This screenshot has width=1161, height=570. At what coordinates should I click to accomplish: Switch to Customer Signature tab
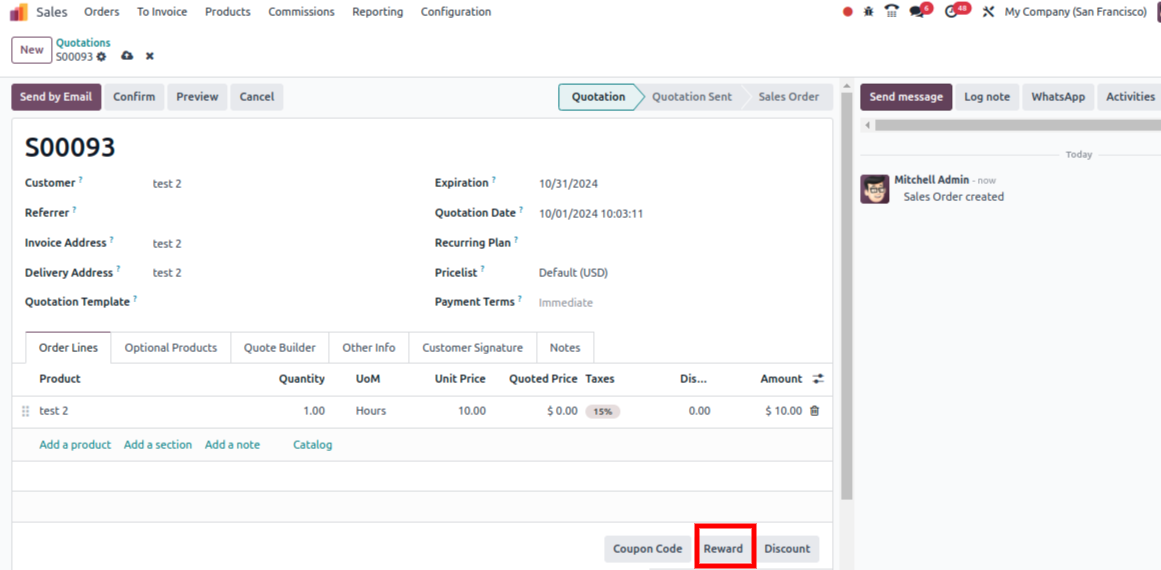point(472,348)
